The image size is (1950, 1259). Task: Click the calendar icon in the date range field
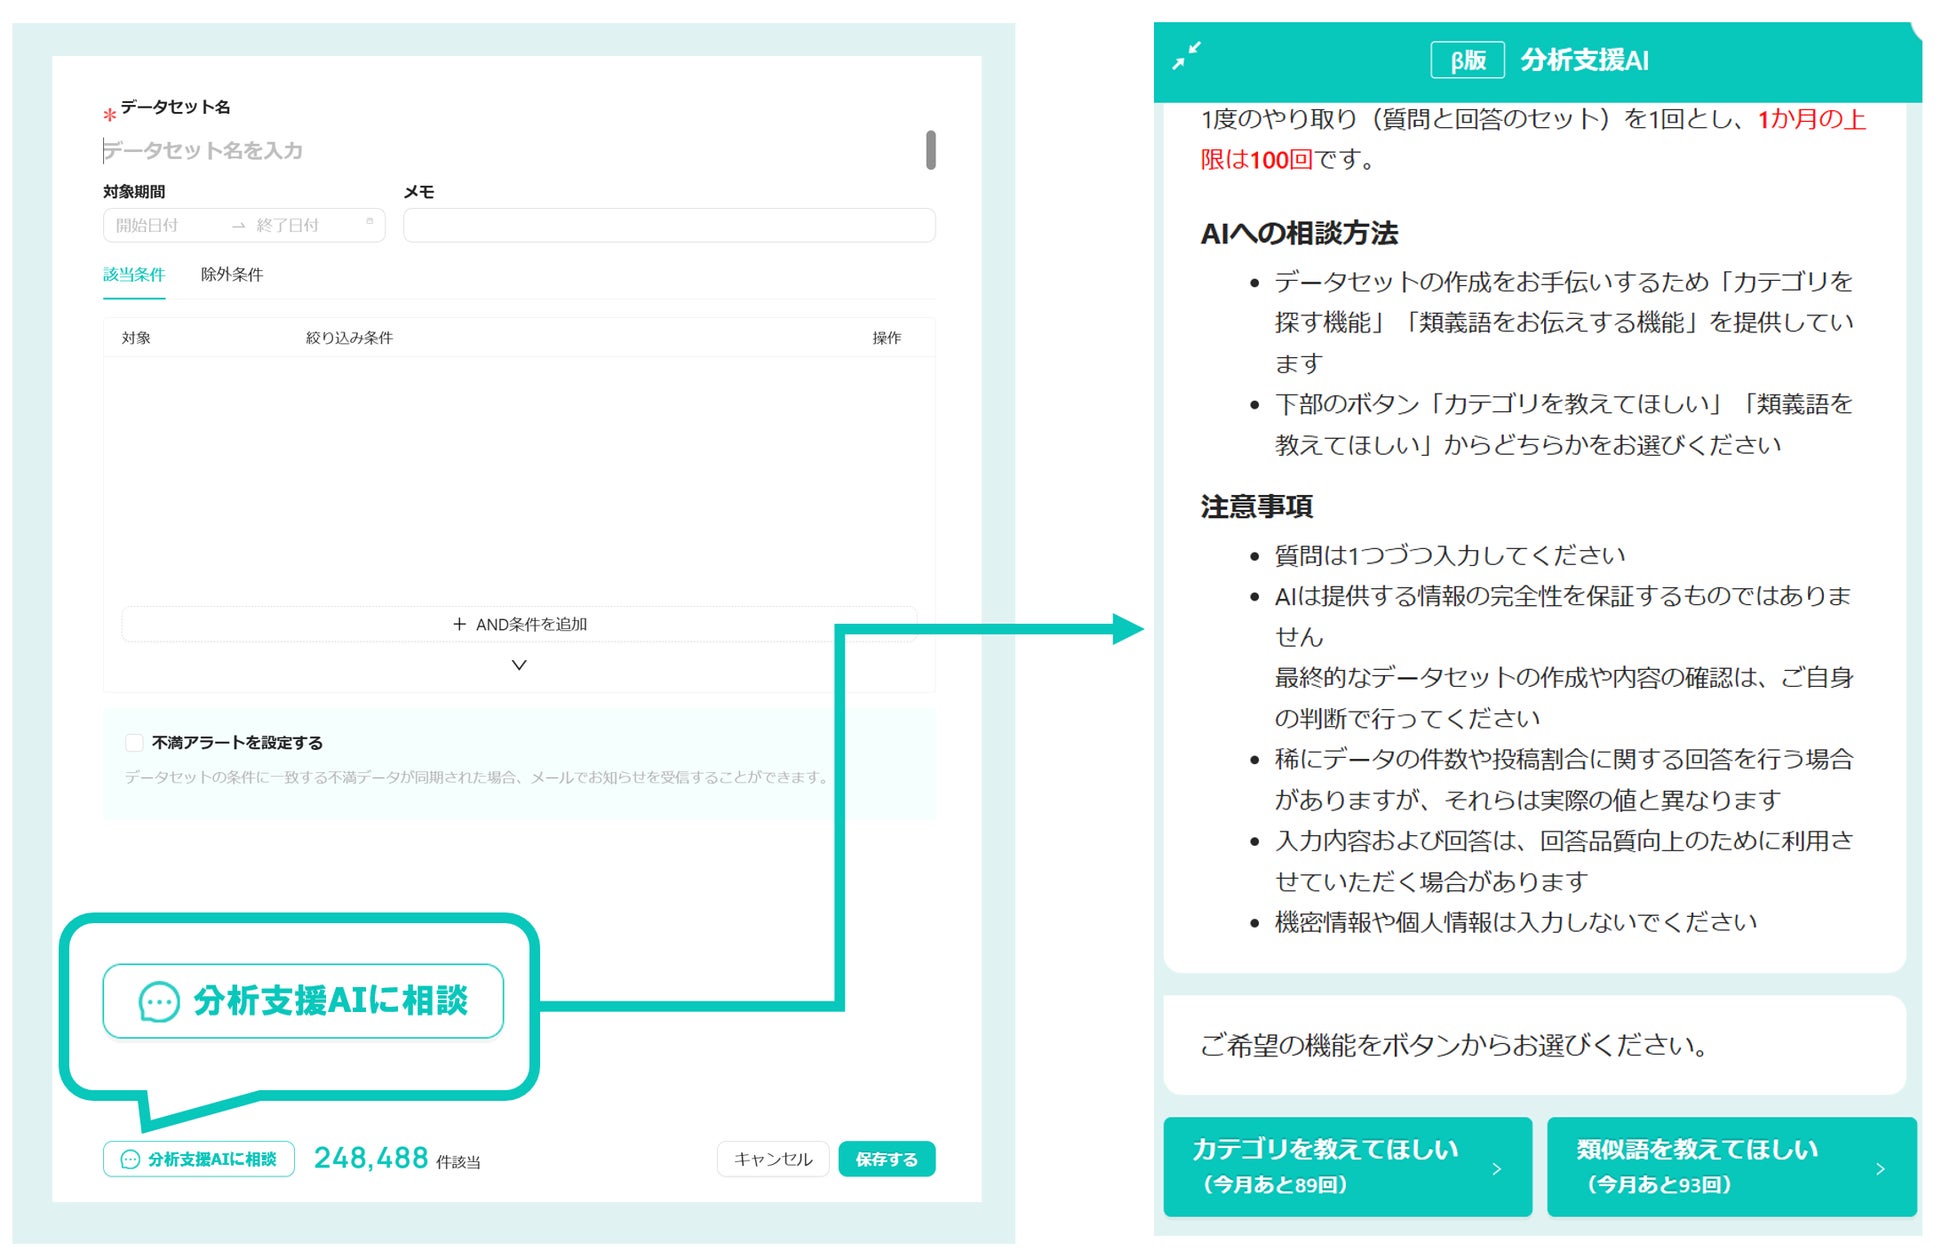click(370, 222)
